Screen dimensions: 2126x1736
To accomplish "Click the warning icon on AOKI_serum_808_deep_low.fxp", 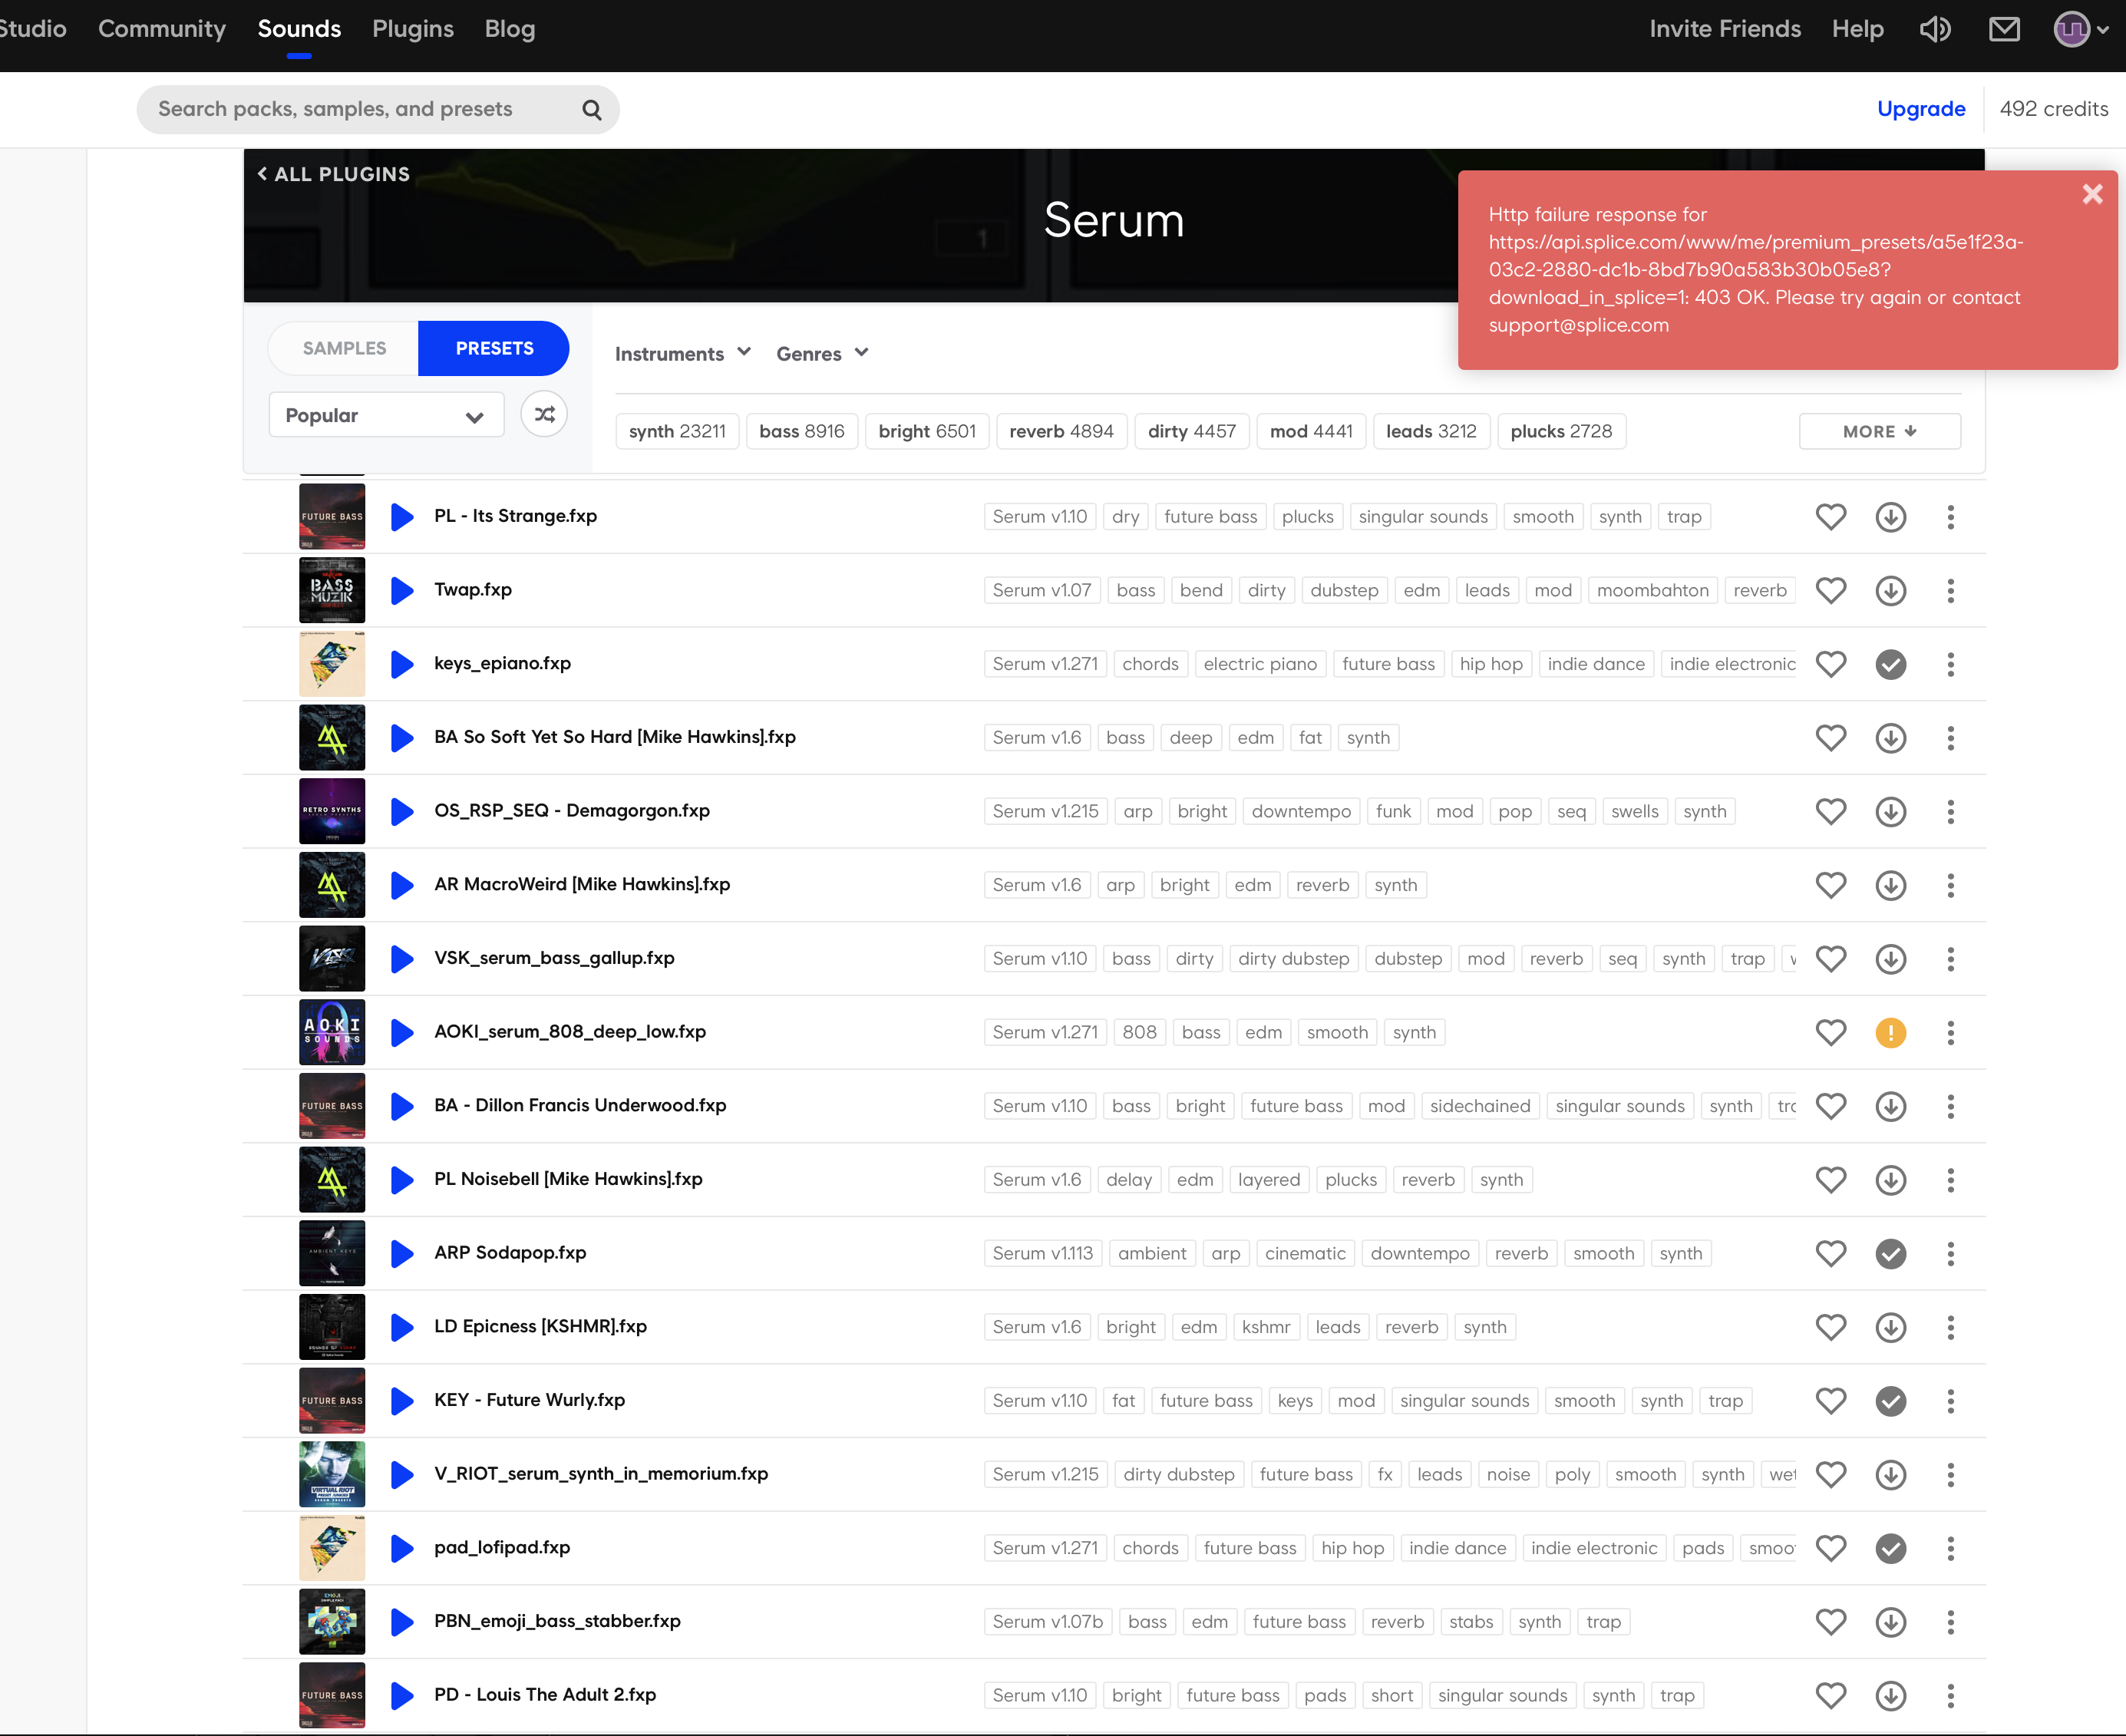I will pyautogui.click(x=1890, y=1033).
